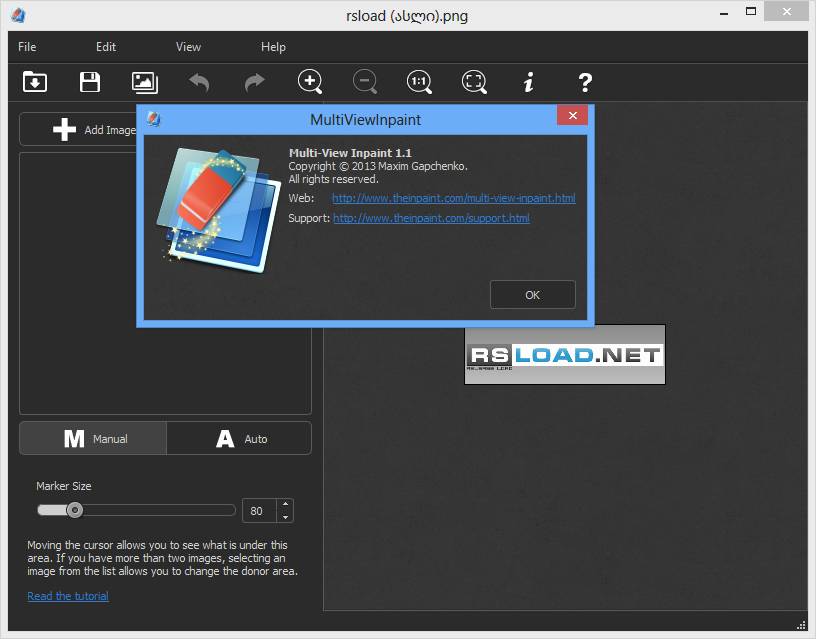Zoom in with the plus magnifier
The height and width of the screenshot is (639, 816).
pyautogui.click(x=310, y=82)
